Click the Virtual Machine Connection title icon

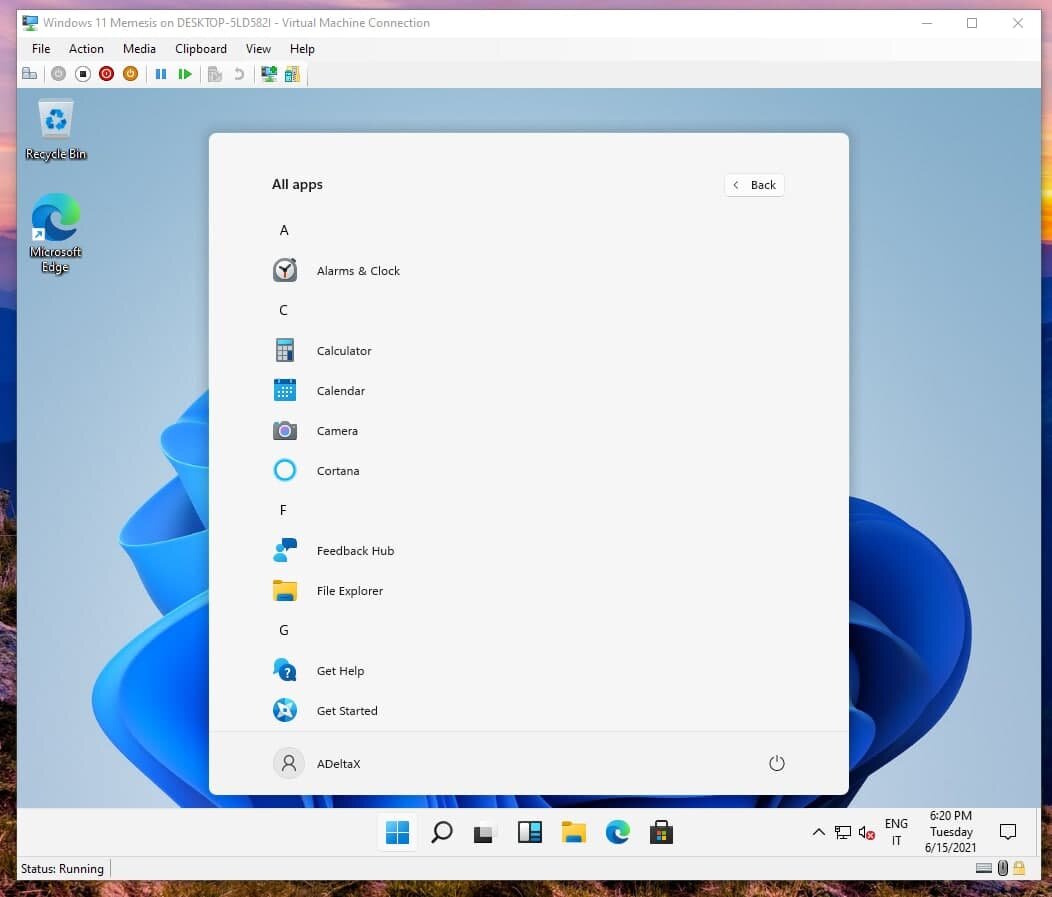click(30, 23)
